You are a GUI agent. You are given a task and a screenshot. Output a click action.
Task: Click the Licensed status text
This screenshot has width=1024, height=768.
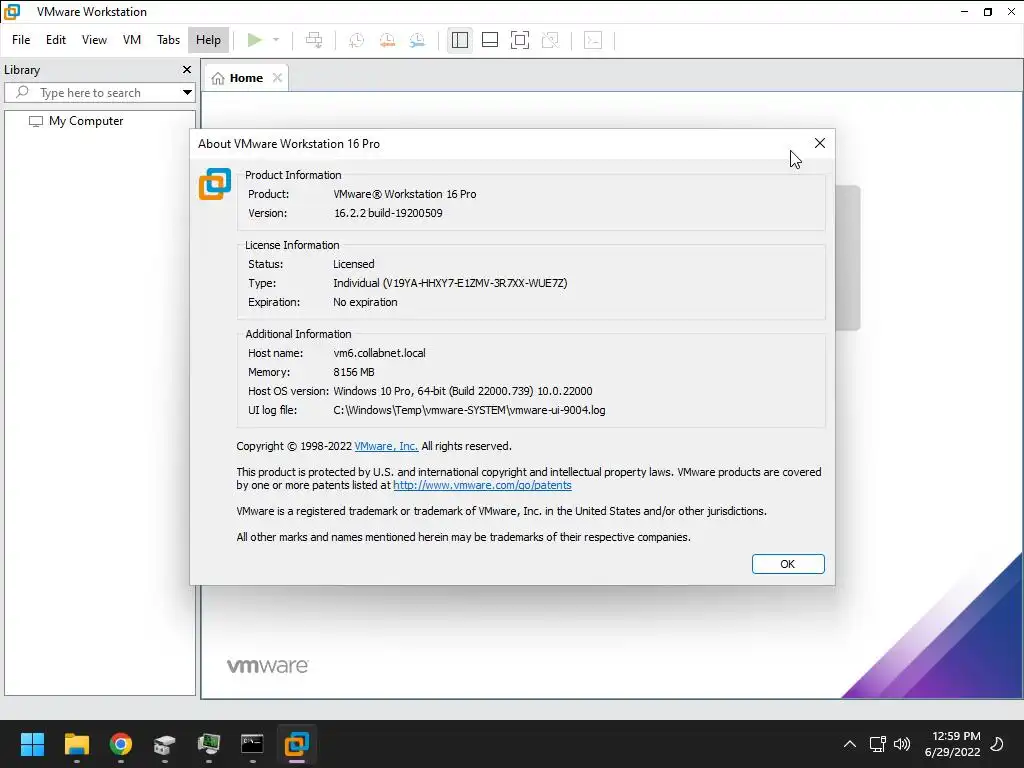click(353, 264)
